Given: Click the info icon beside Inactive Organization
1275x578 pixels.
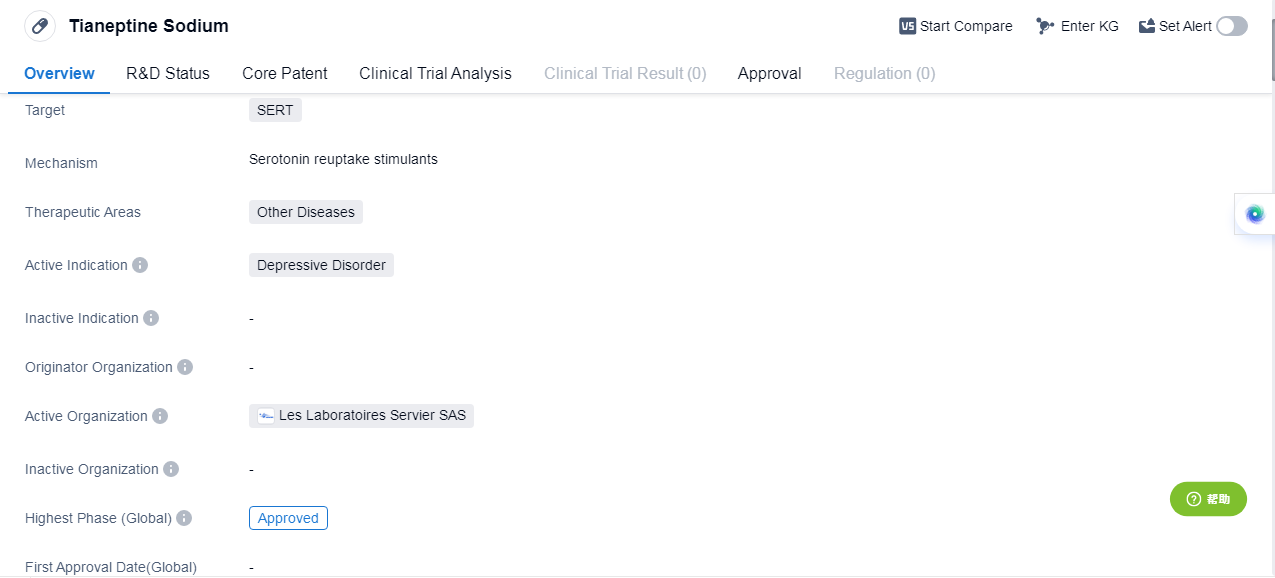Looking at the screenshot, I should click(x=171, y=469).
